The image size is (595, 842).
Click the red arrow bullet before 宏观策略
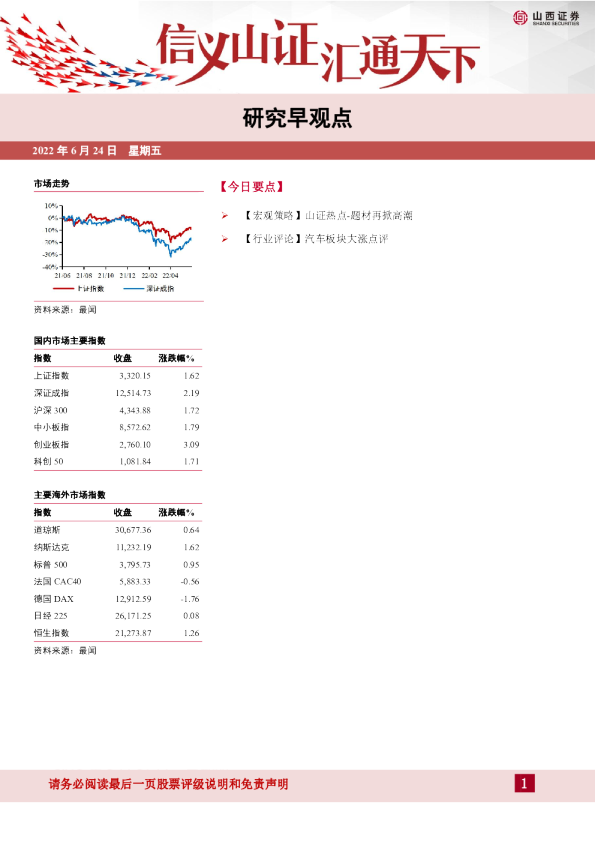click(x=225, y=216)
